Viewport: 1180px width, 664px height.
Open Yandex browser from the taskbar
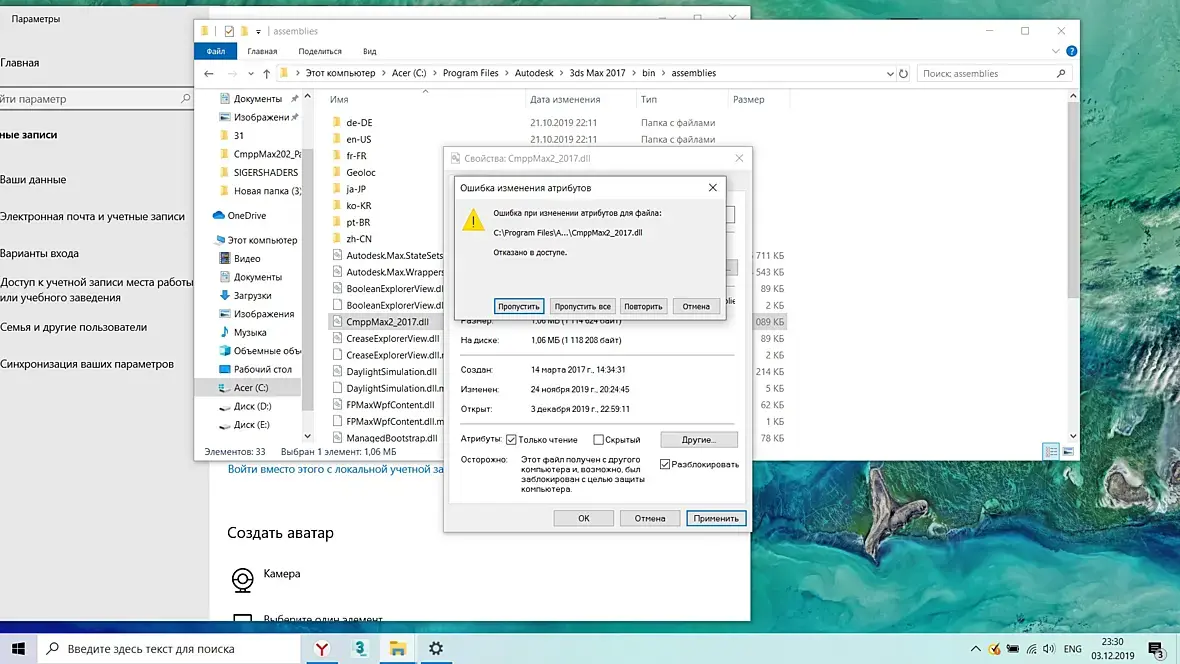point(321,648)
